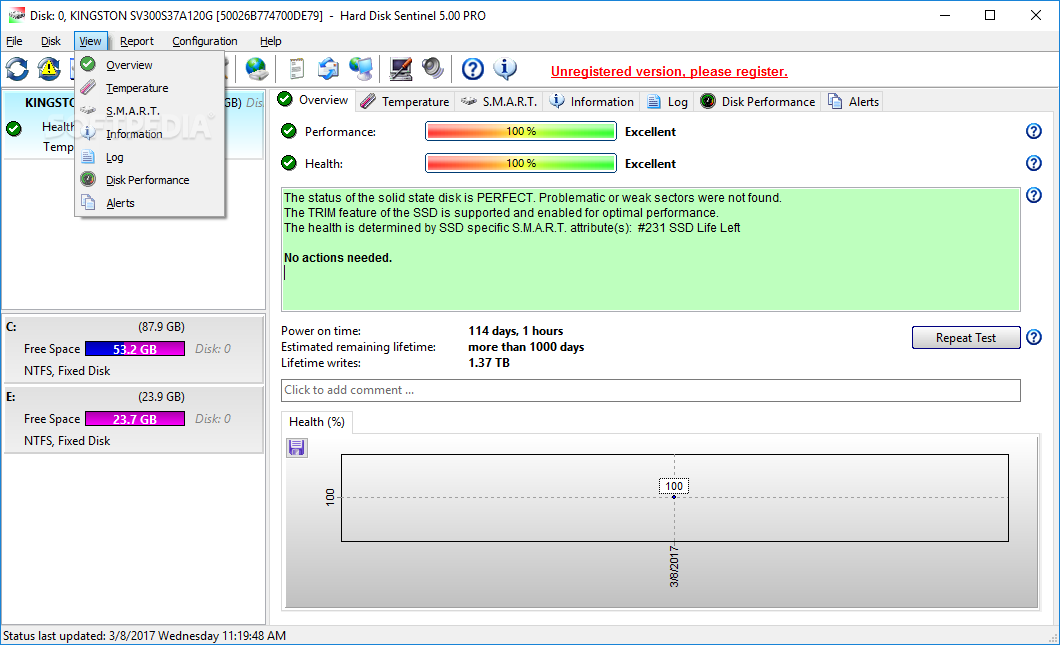
Task: Open the Configuration menu
Action: click(205, 41)
